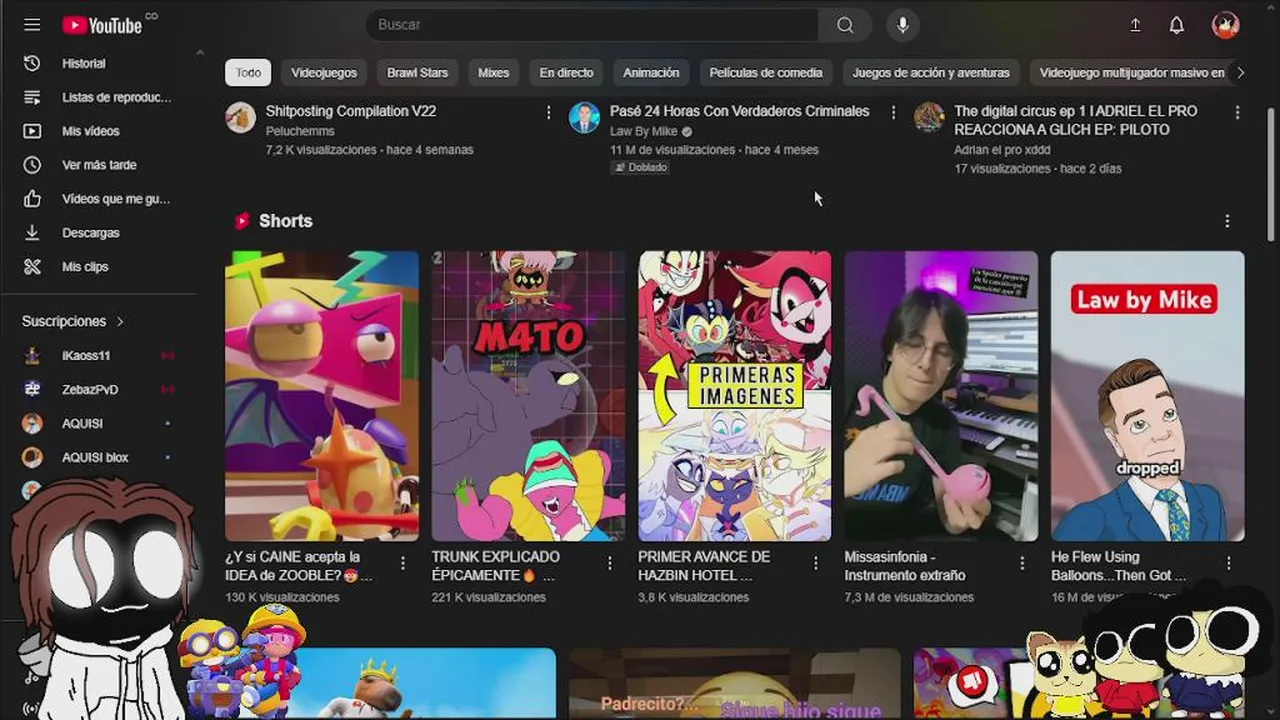
Task: Open Adrian el pro xddd channel name
Action: tap(1002, 150)
